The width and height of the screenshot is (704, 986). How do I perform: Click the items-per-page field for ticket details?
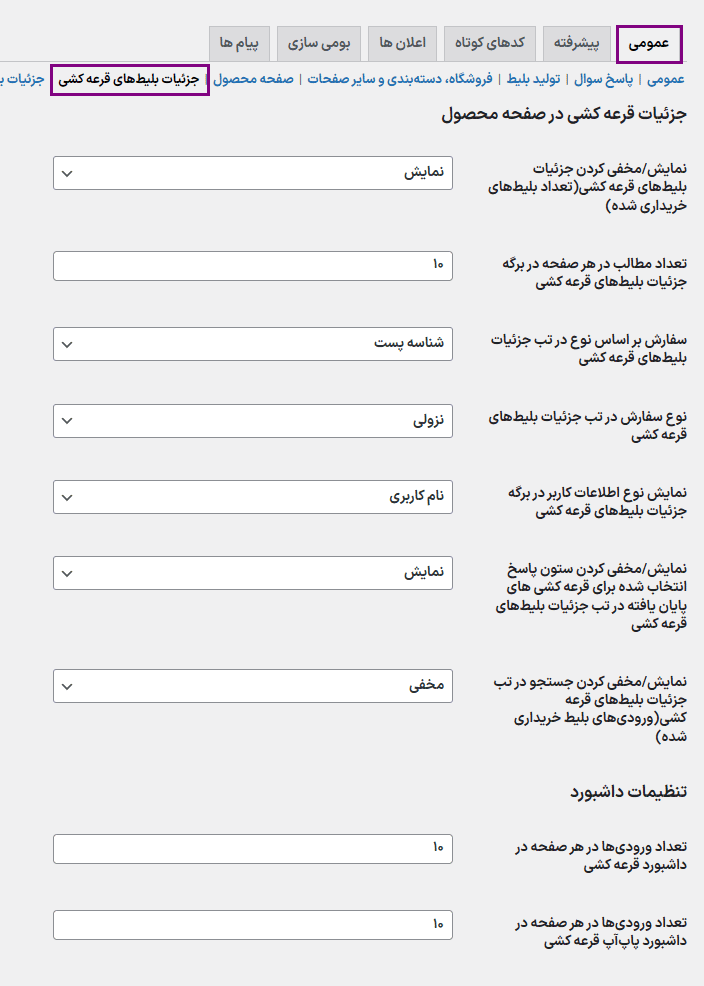[253, 265]
